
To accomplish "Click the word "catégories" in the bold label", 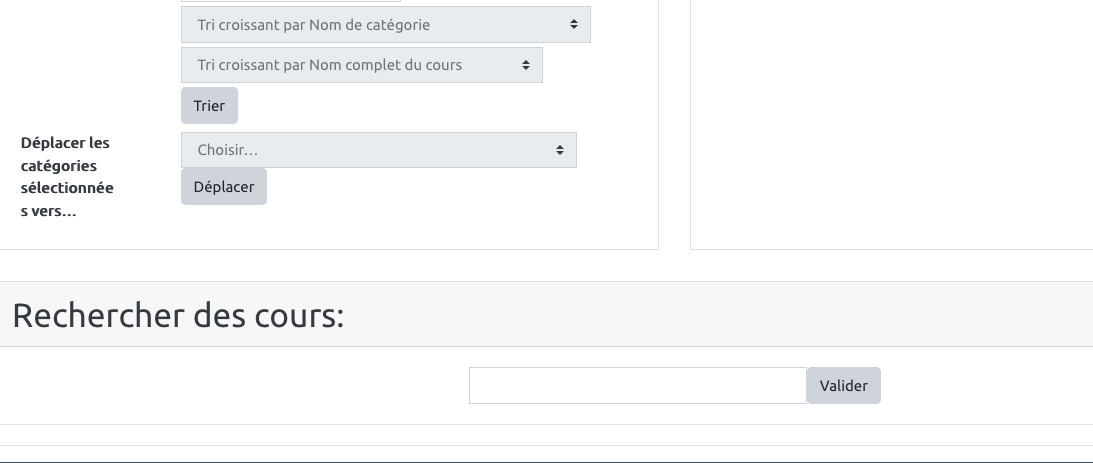I will coord(59,166).
